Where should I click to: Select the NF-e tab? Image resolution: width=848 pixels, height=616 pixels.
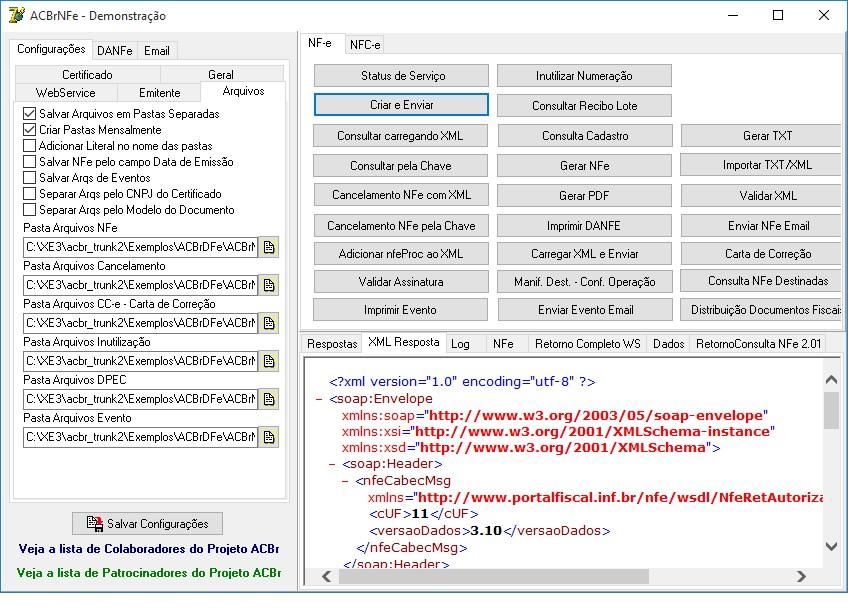(320, 43)
